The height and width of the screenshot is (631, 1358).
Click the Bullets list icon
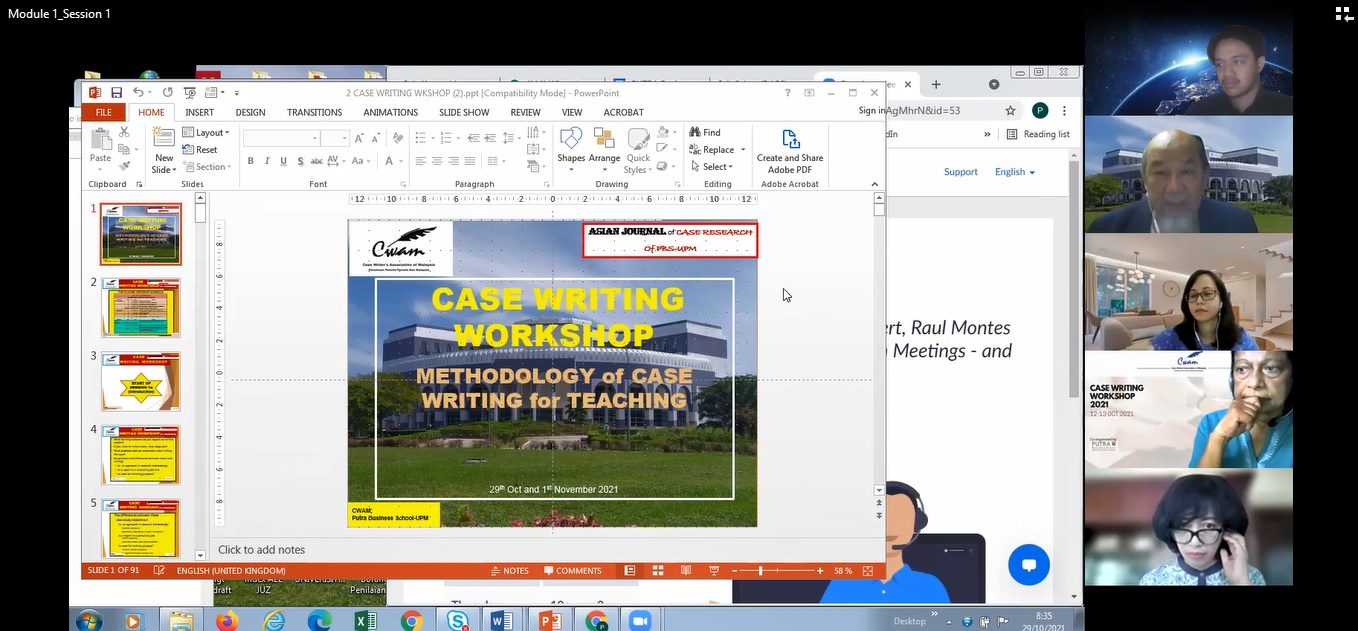(422, 138)
